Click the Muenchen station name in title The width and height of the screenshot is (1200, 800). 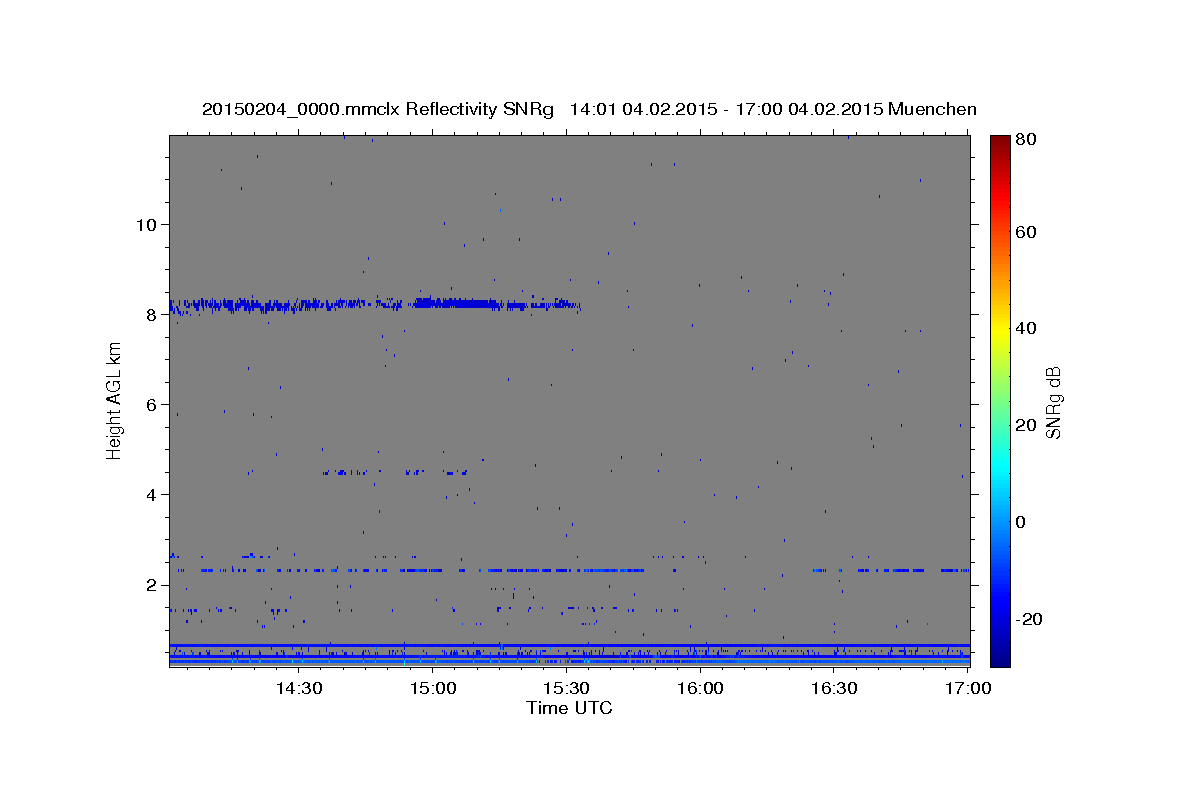coord(932,109)
